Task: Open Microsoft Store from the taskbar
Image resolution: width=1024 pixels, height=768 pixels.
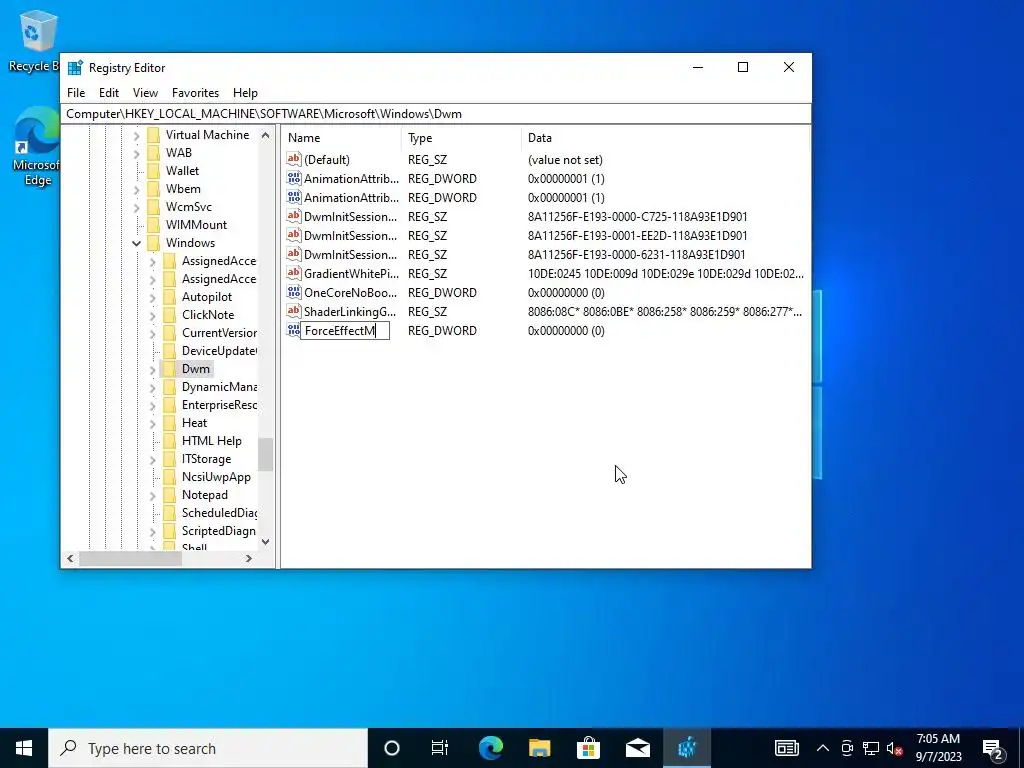Action: 588,748
